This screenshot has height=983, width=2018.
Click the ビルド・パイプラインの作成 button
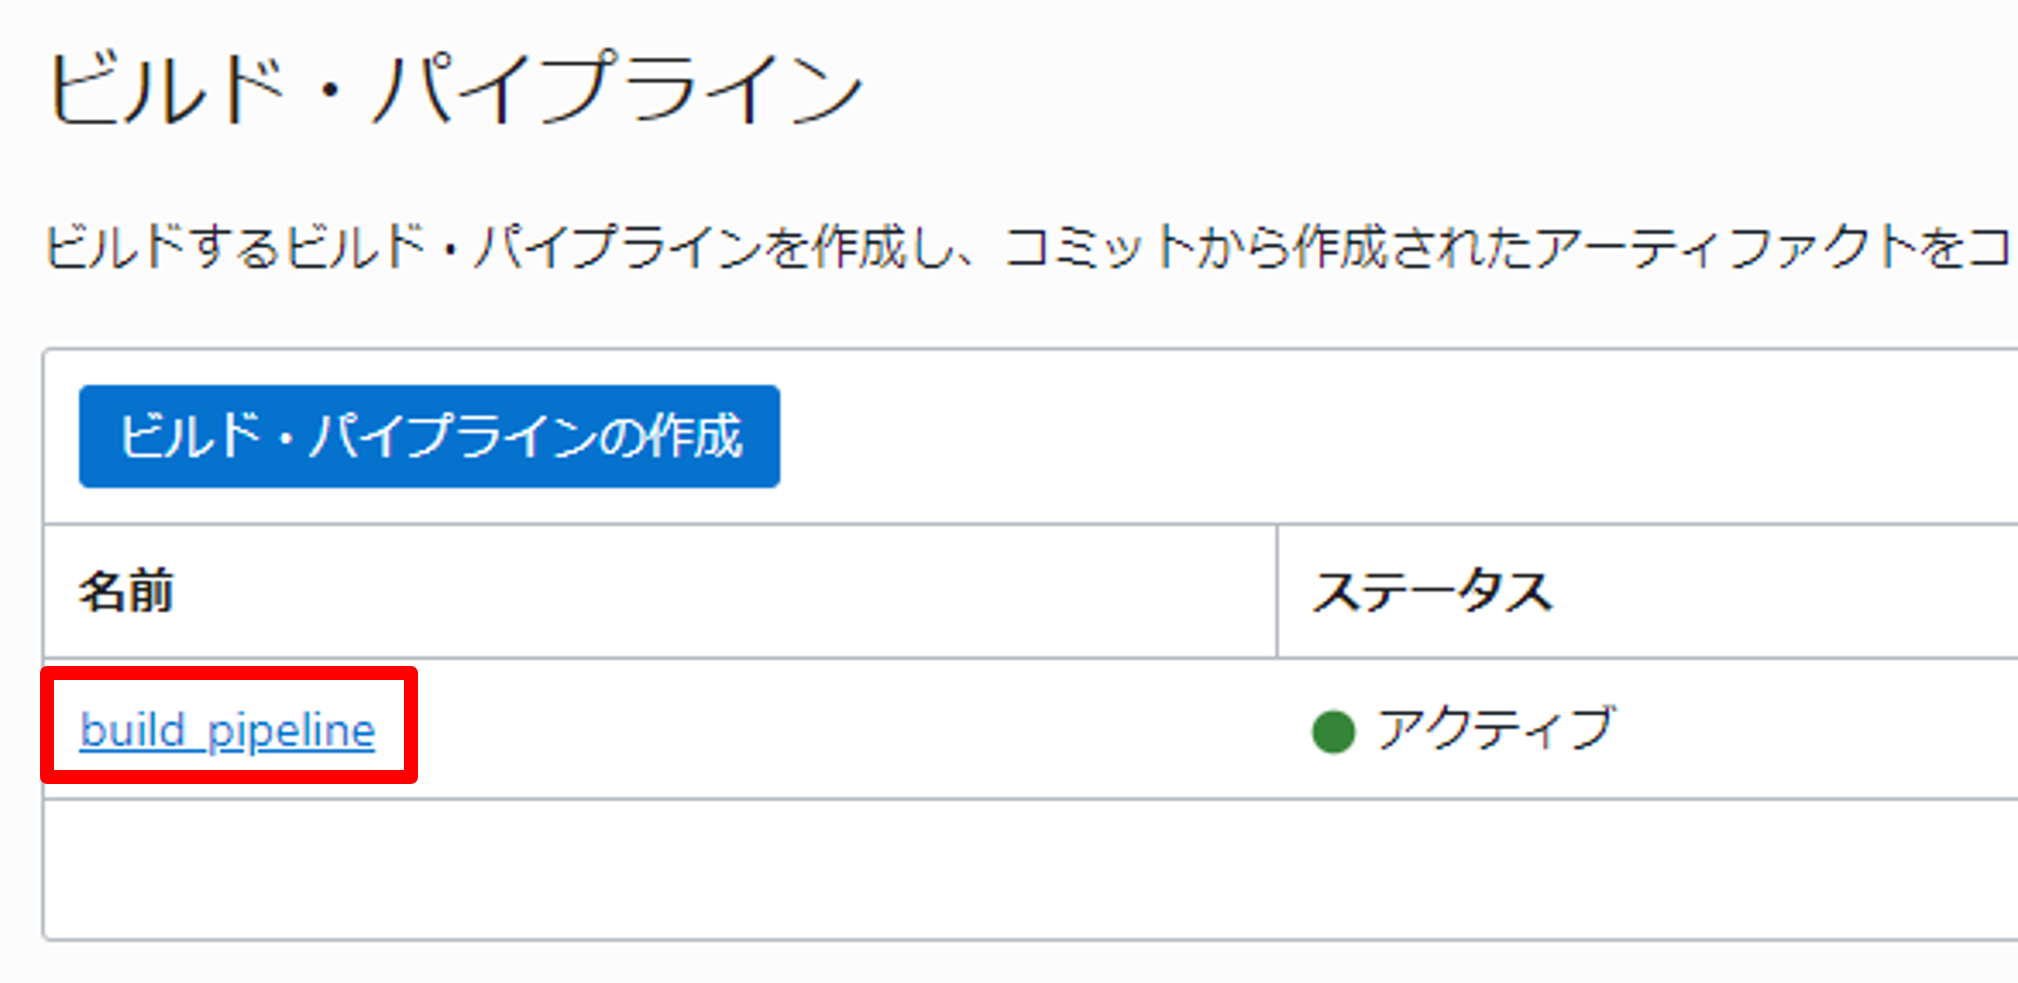[x=429, y=437]
